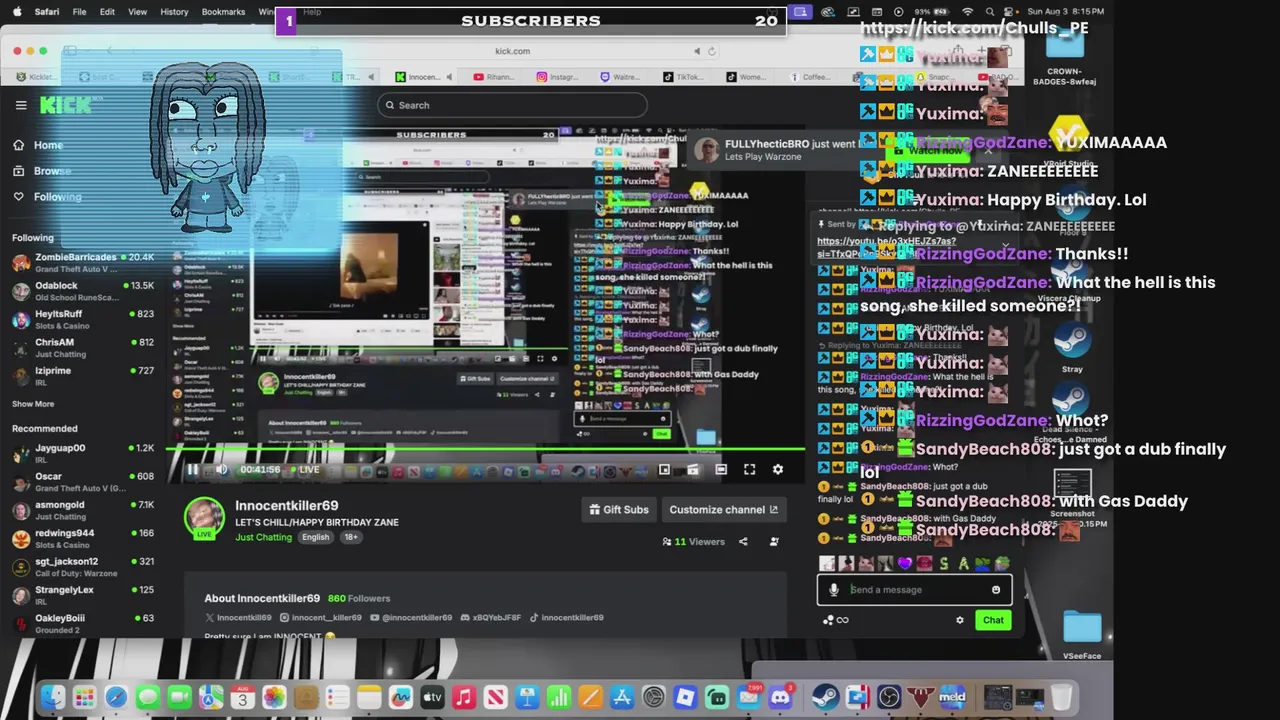Screen dimensions: 1280x720
Task: Open redwings944 recommended channel
Action: pyautogui.click(x=82, y=538)
